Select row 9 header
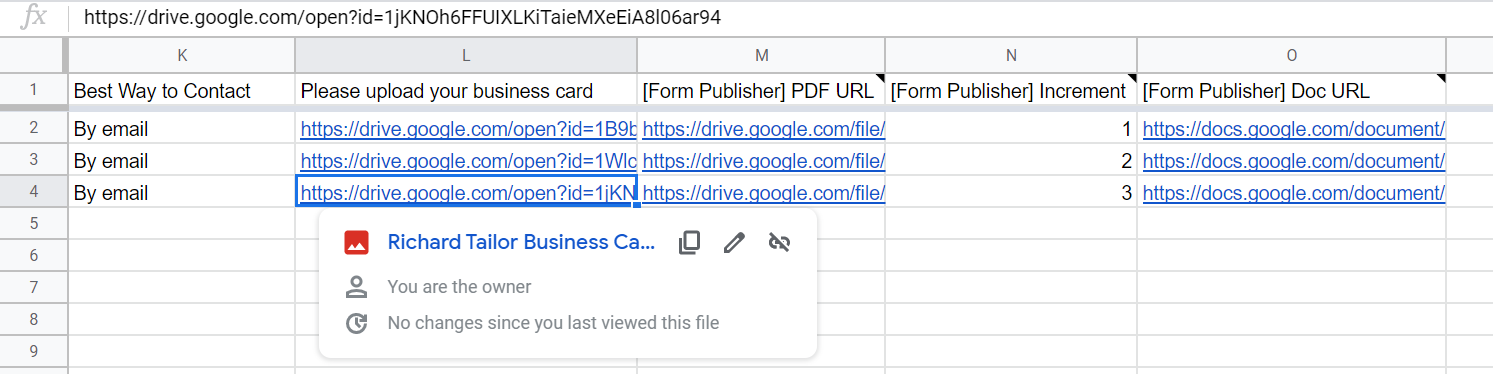 click(33, 352)
